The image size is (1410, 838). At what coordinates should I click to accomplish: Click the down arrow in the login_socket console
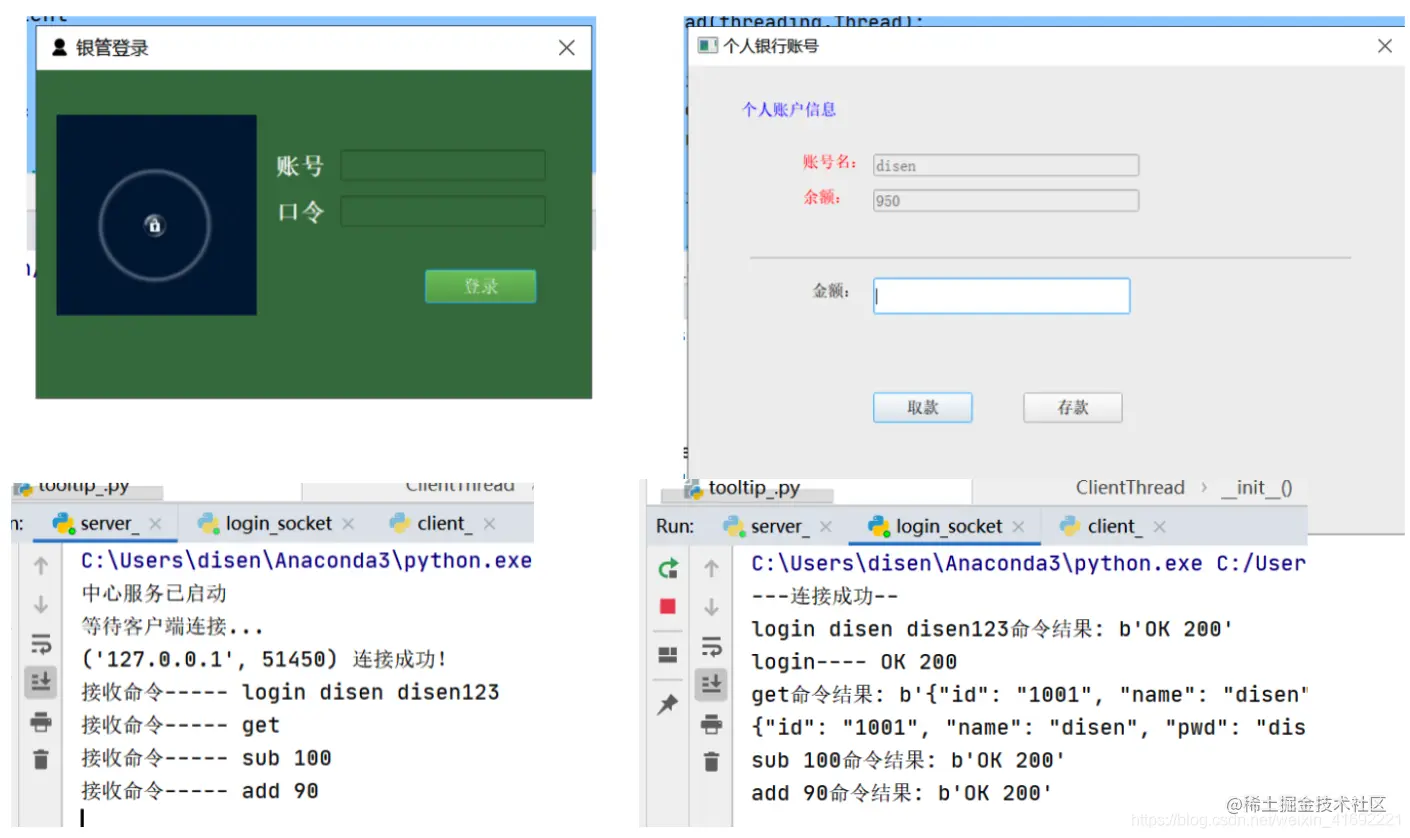(x=711, y=606)
